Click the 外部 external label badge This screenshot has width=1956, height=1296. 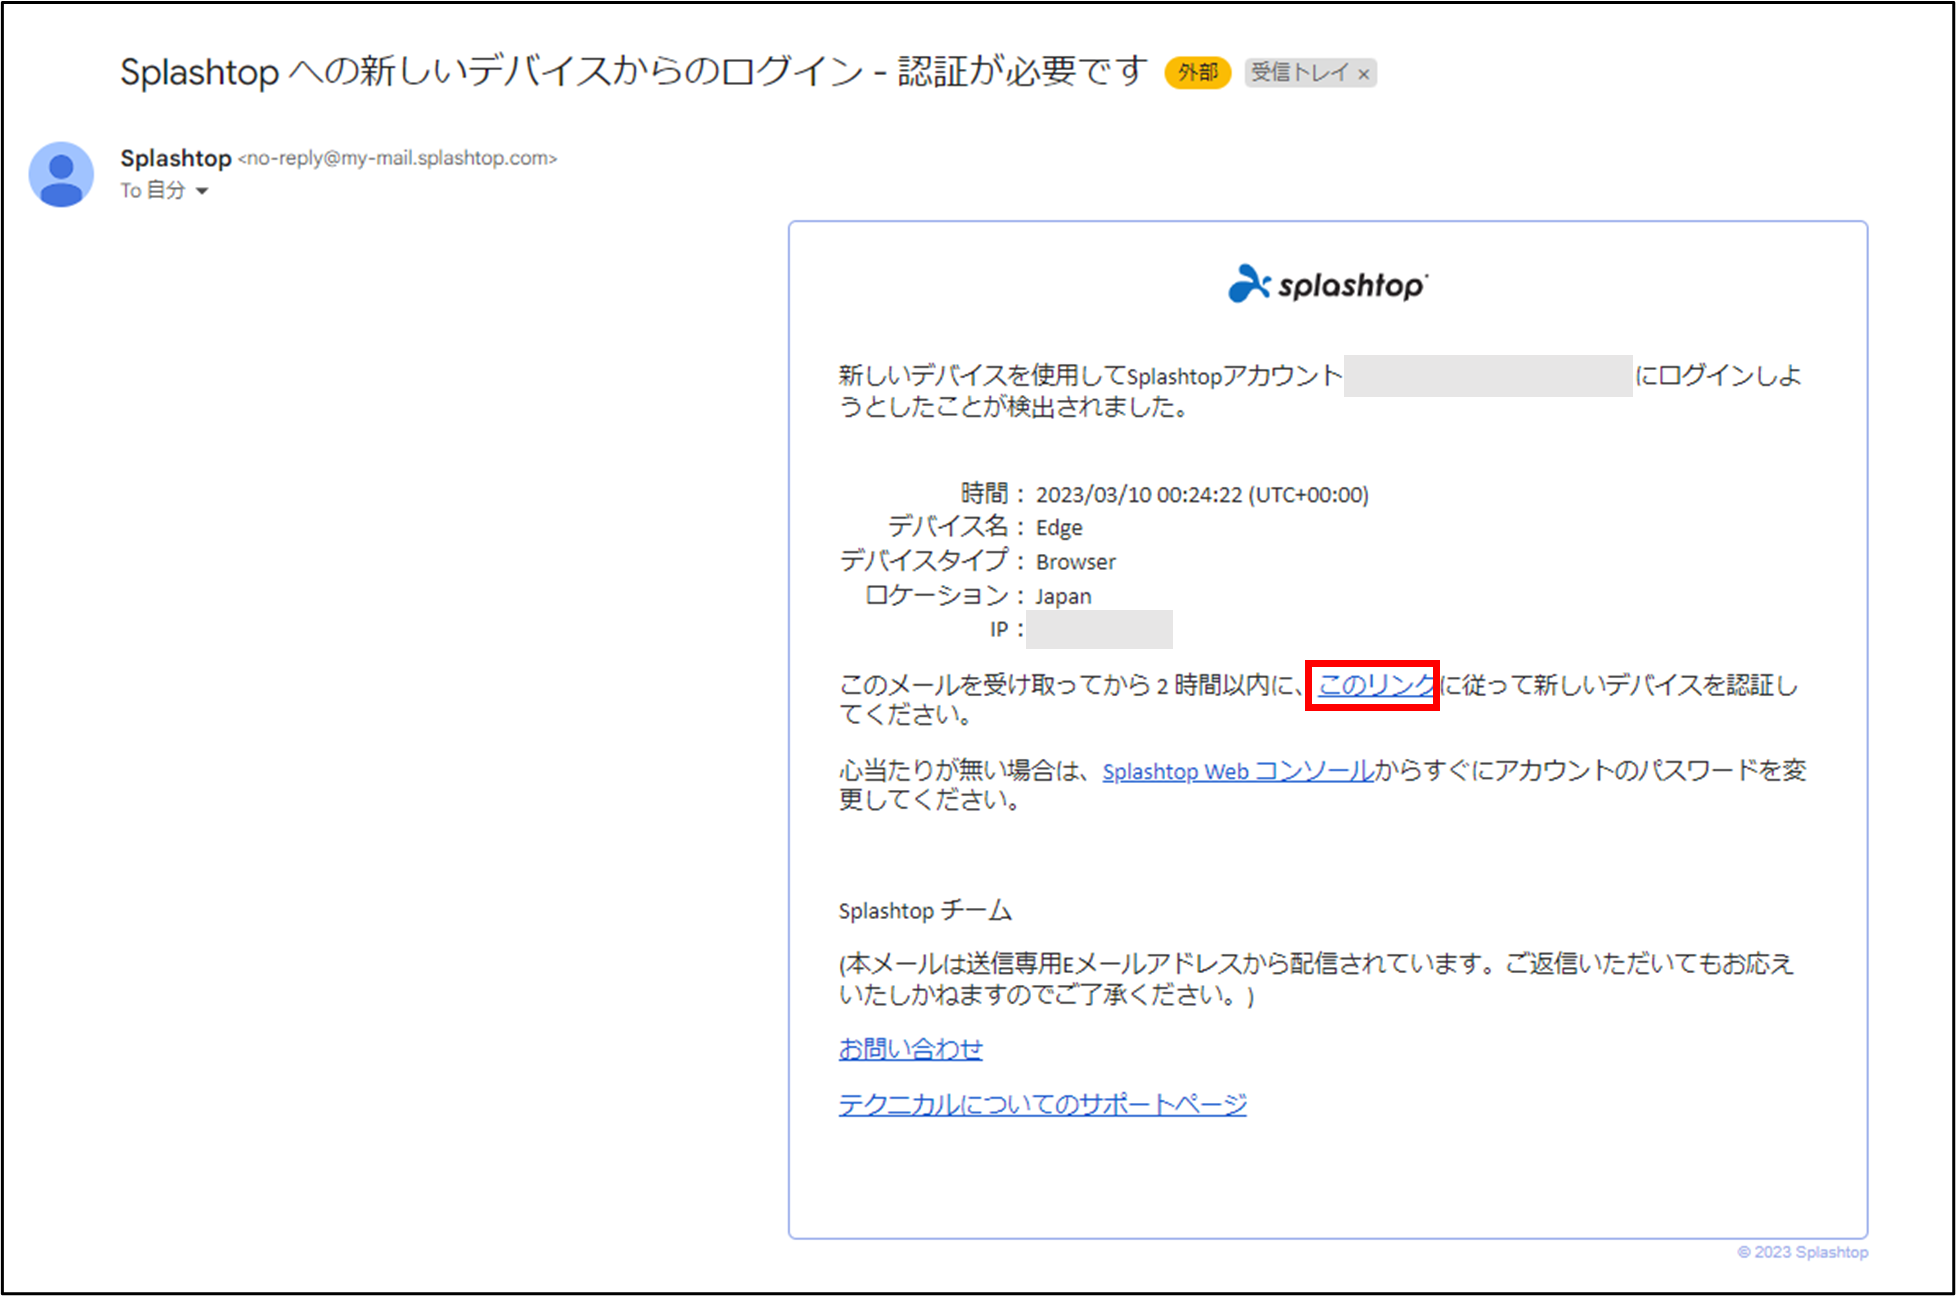tap(1197, 72)
